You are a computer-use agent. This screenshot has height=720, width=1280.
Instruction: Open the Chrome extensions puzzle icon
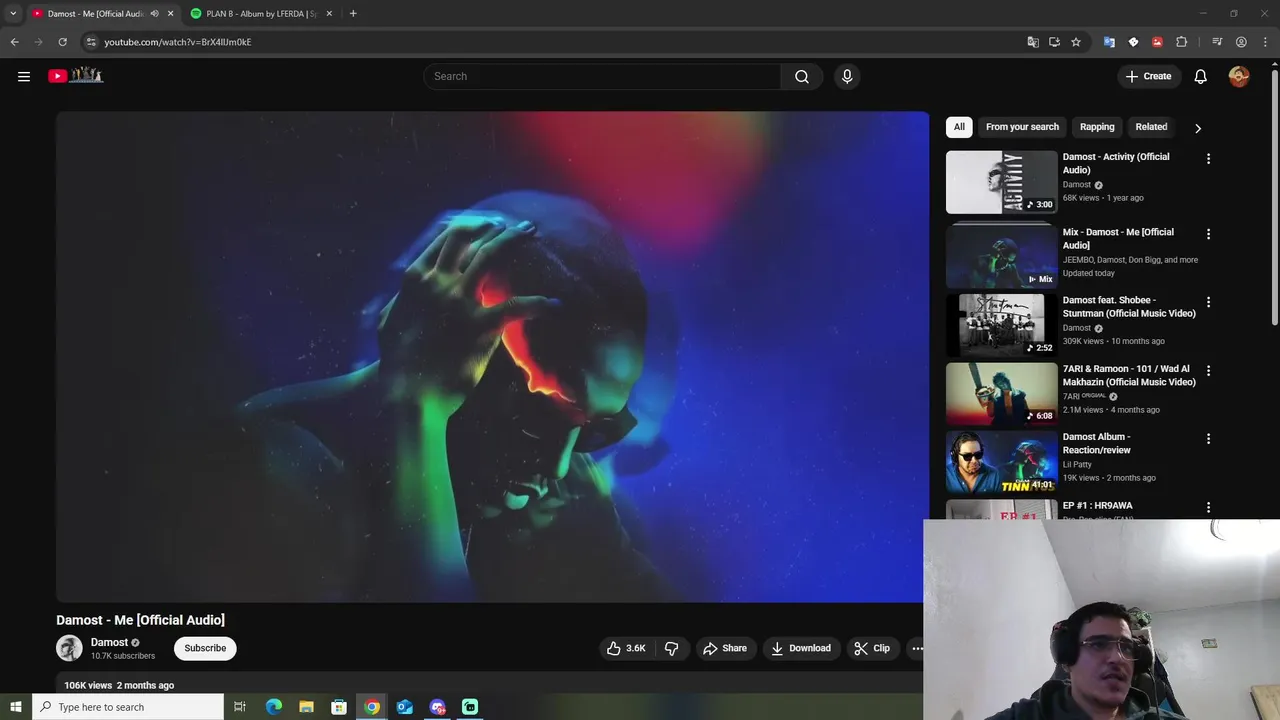point(1181,42)
